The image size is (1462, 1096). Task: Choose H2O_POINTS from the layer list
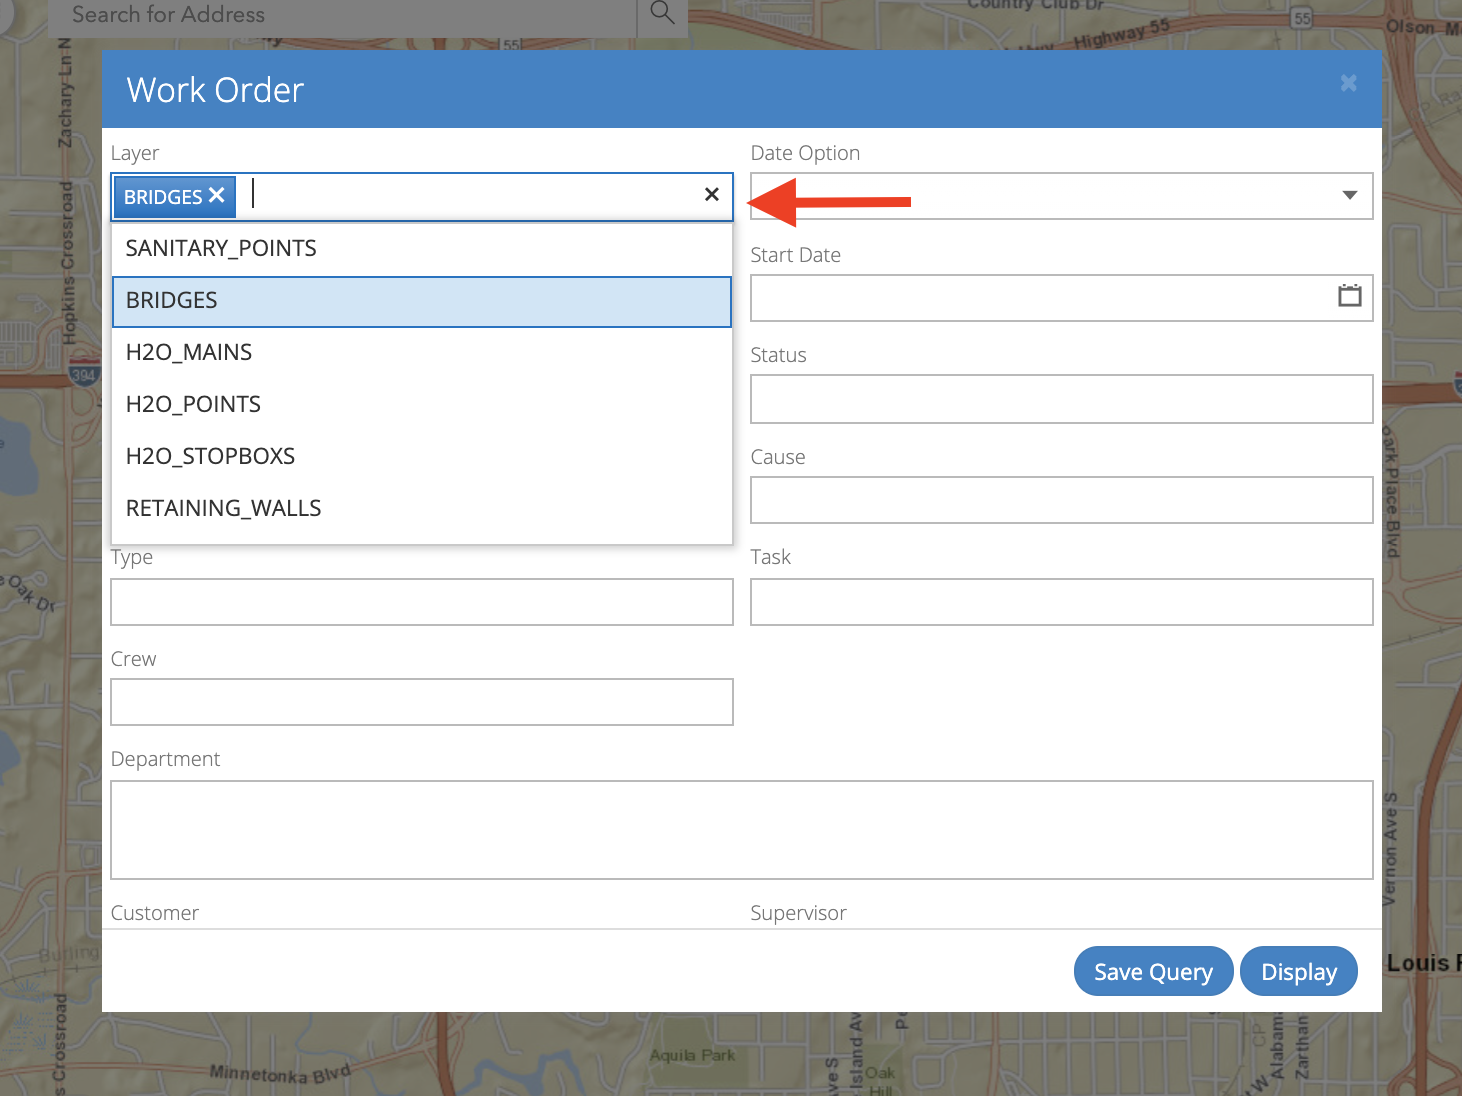click(422, 405)
